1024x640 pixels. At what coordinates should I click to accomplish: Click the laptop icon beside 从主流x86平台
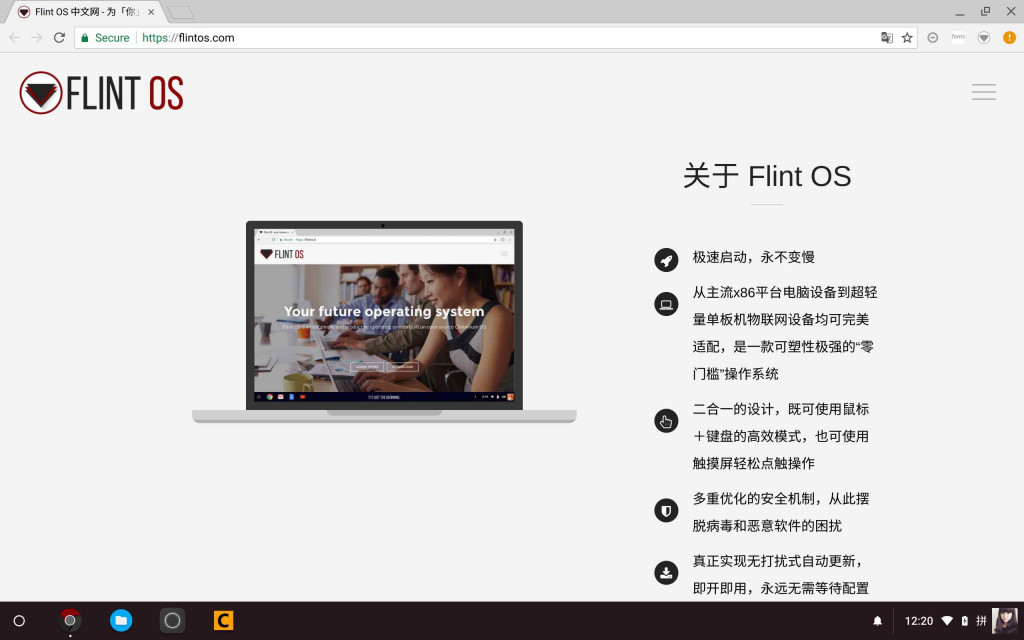point(666,304)
